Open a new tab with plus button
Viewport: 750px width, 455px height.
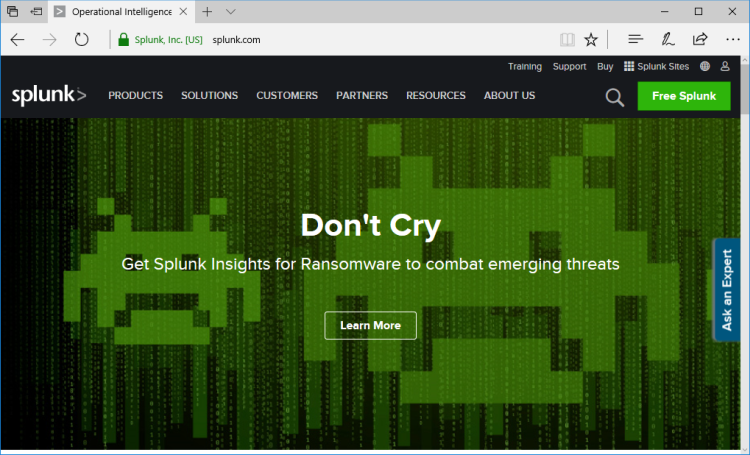click(207, 12)
